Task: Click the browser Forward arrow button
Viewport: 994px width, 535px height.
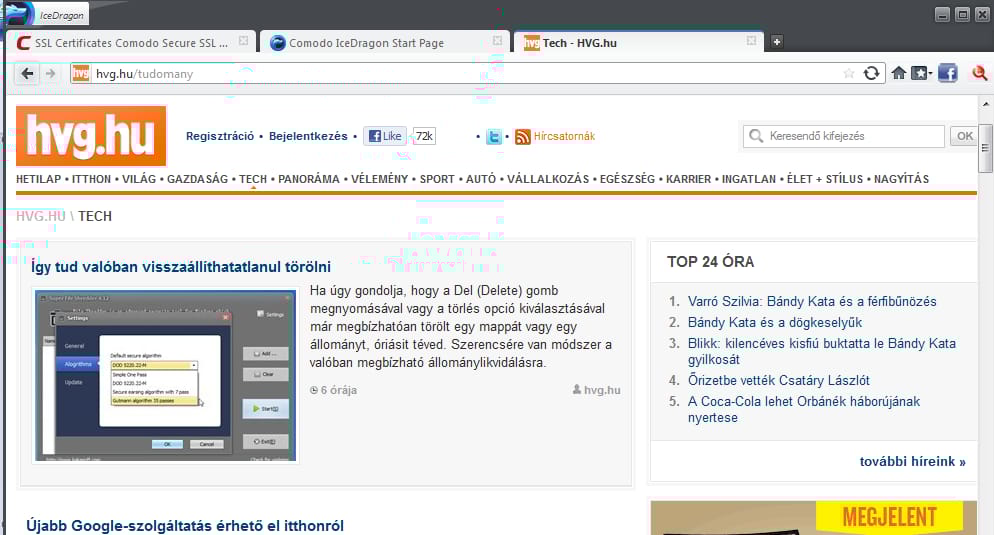Action: click(x=50, y=74)
